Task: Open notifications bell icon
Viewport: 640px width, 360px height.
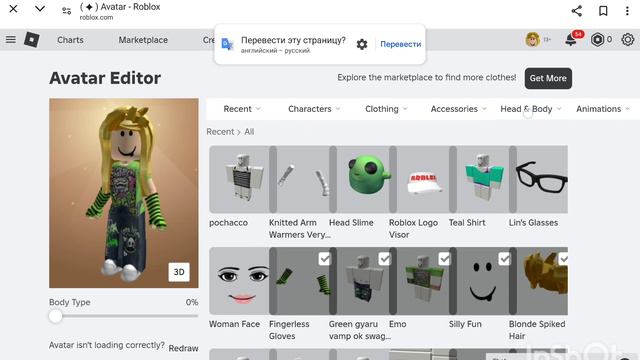Action: (x=571, y=40)
